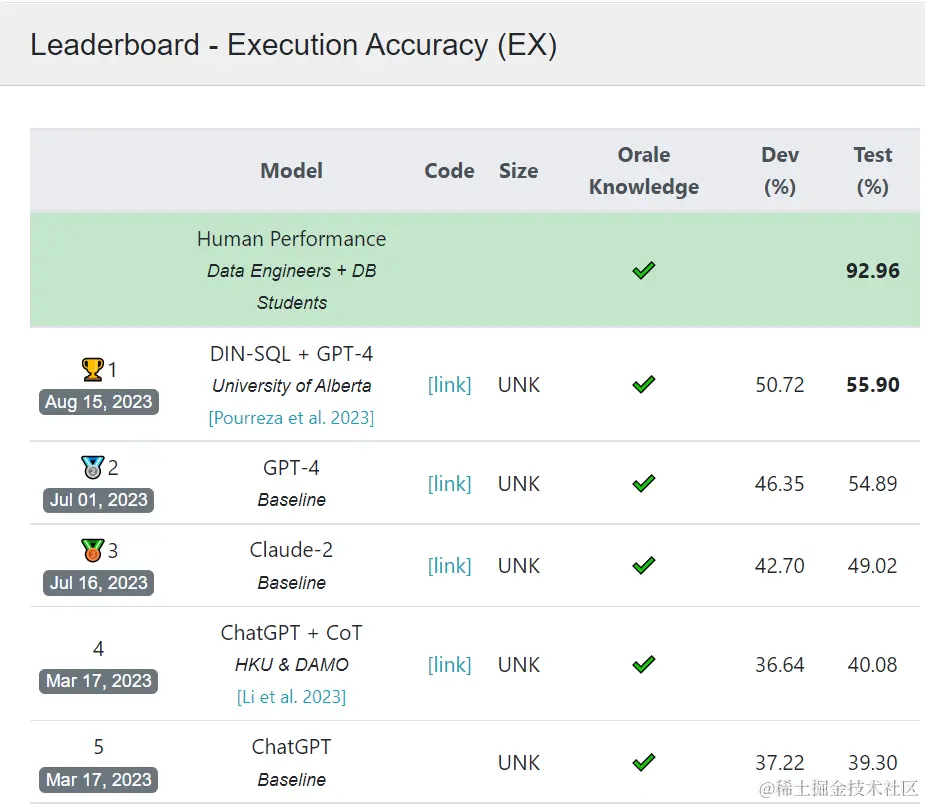This screenshot has height=805, width=925.
Task: Click the green checkmark in ChatGPT + CoT row
Action: 644,664
